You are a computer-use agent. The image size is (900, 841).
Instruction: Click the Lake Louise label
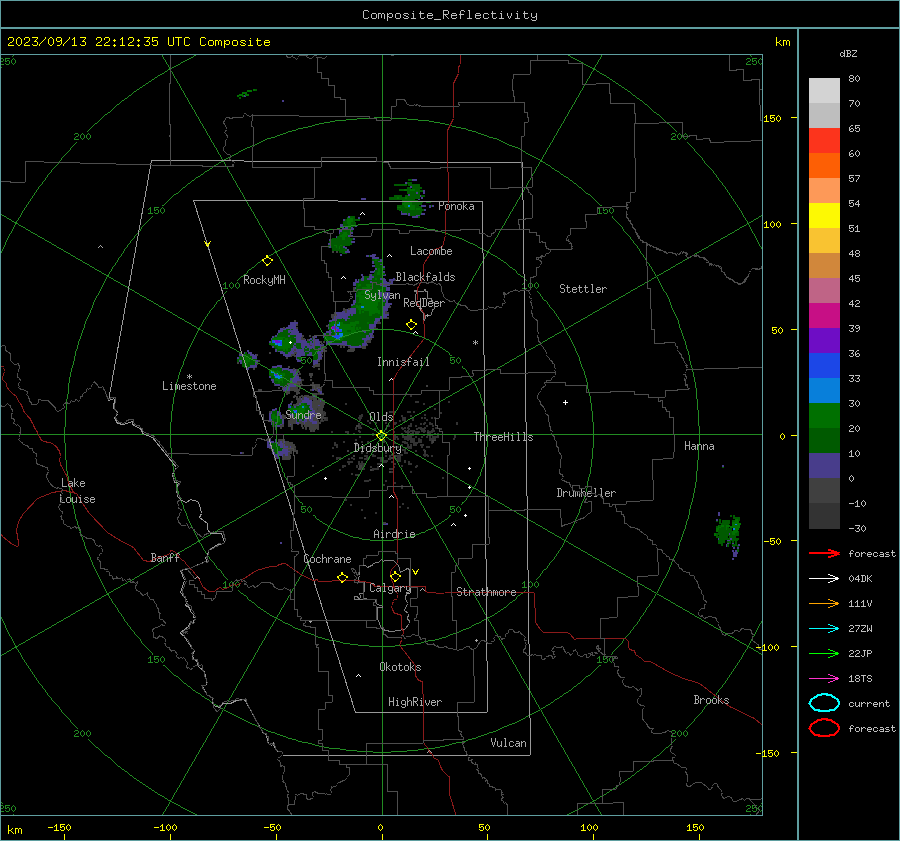pos(77,491)
